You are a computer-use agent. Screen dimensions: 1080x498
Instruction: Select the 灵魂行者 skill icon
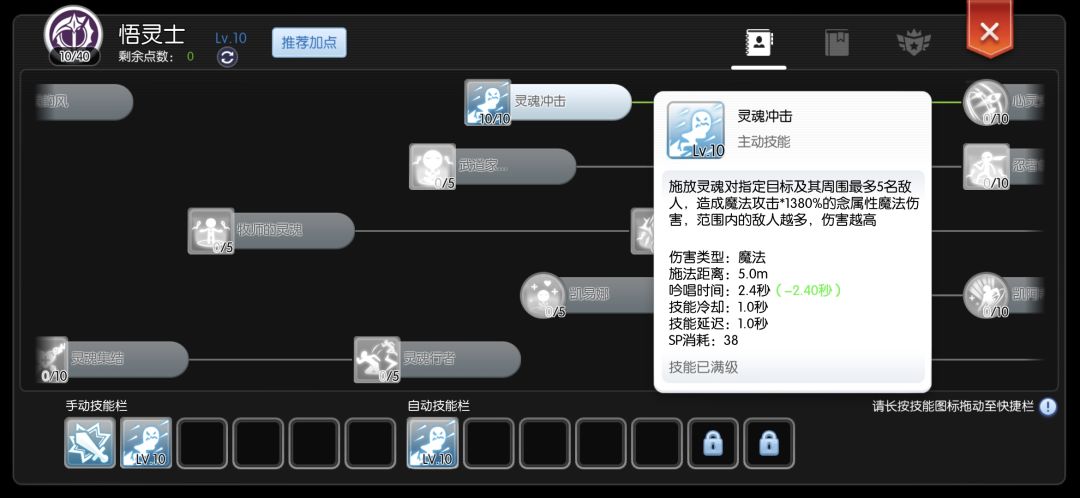(377, 360)
